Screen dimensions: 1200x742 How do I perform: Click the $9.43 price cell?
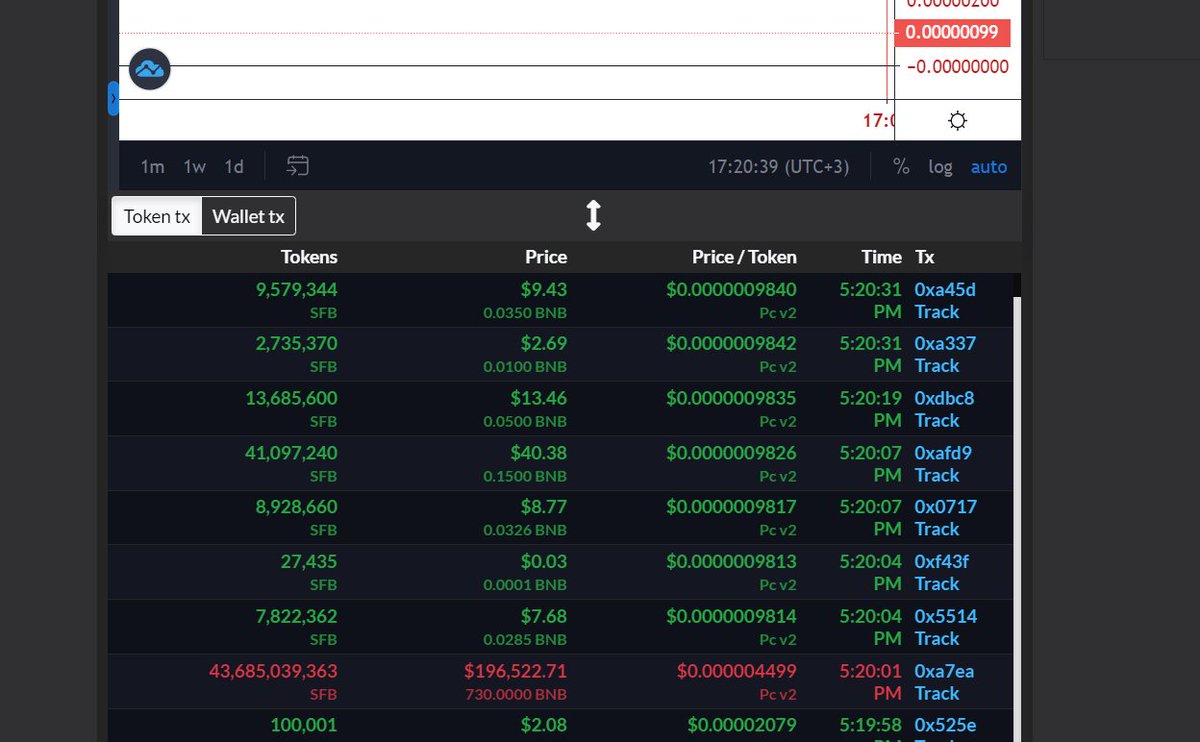tap(544, 290)
